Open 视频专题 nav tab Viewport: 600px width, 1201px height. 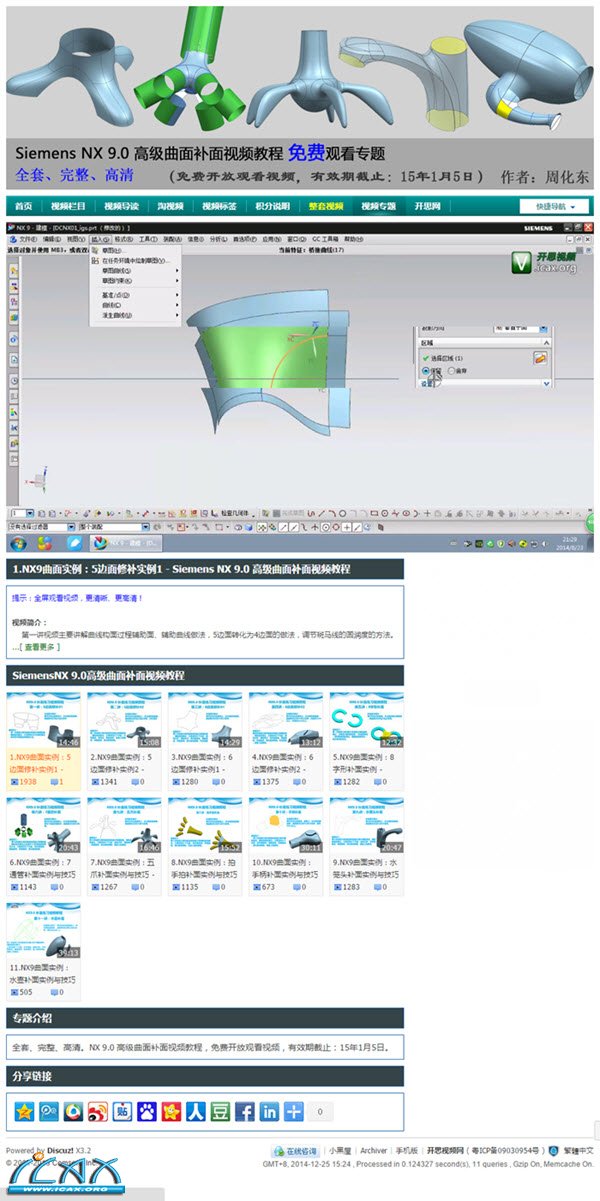tap(379, 206)
